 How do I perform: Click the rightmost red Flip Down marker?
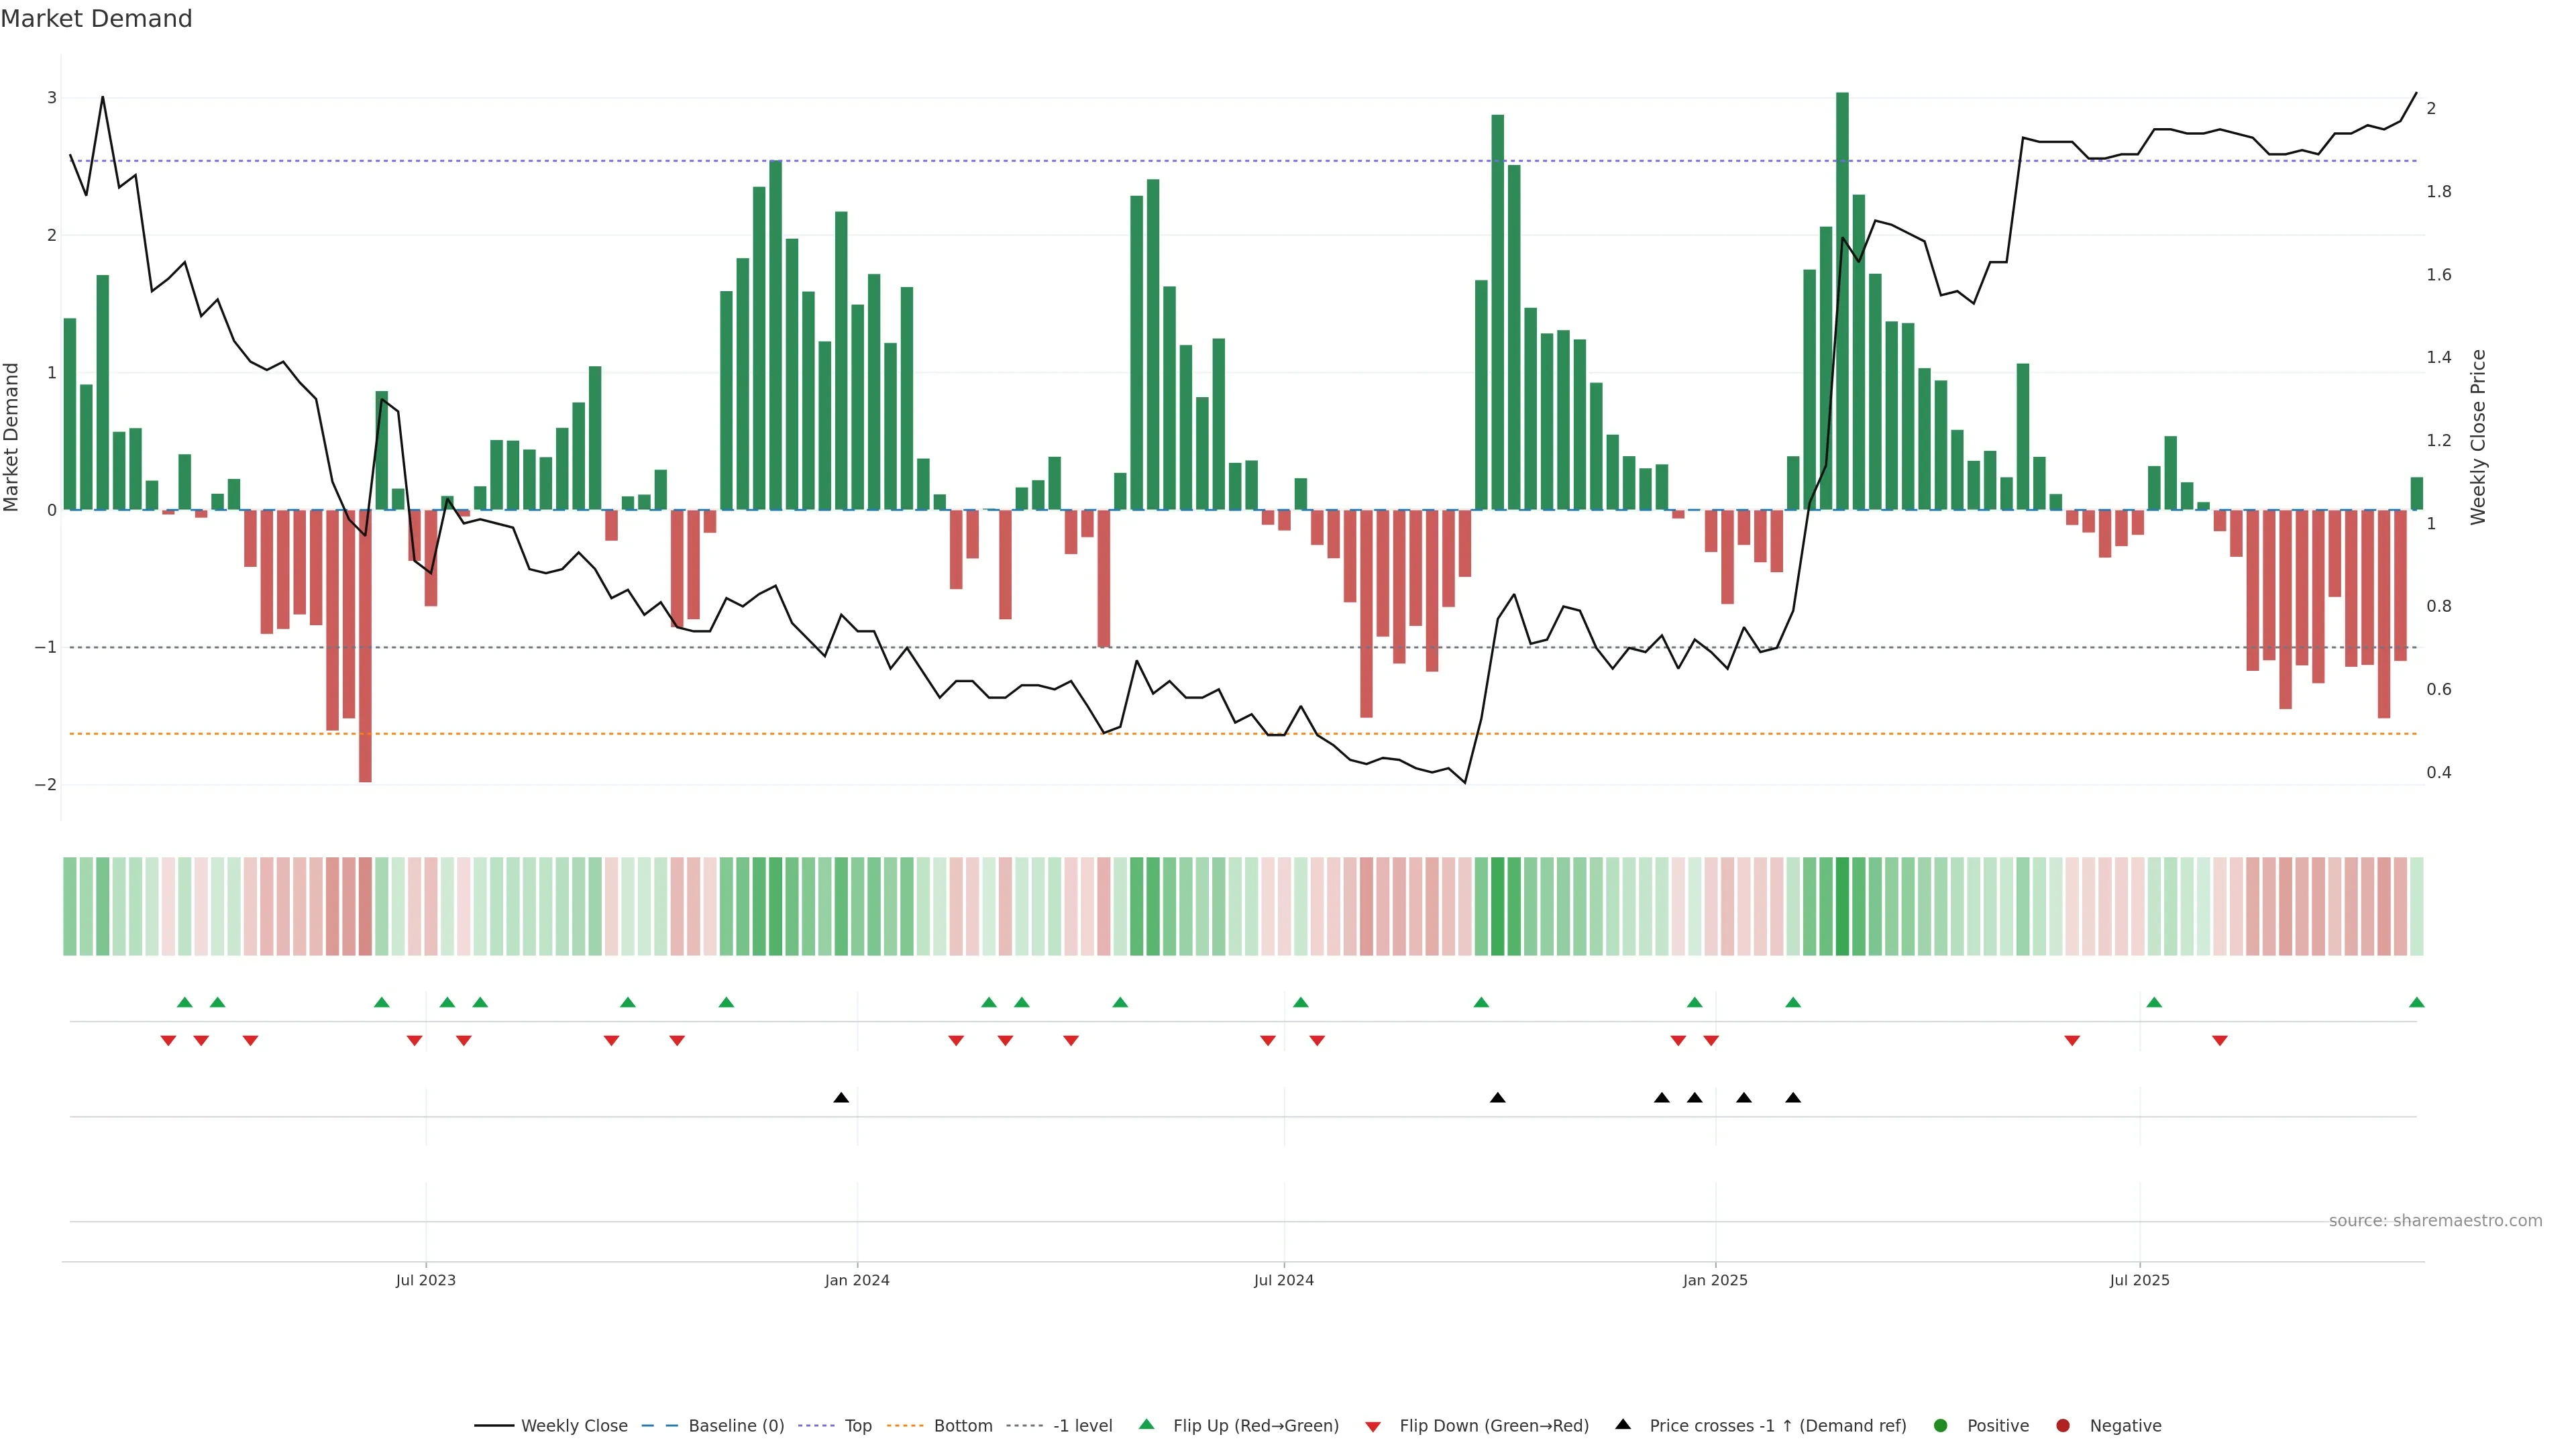pyautogui.click(x=2220, y=1041)
